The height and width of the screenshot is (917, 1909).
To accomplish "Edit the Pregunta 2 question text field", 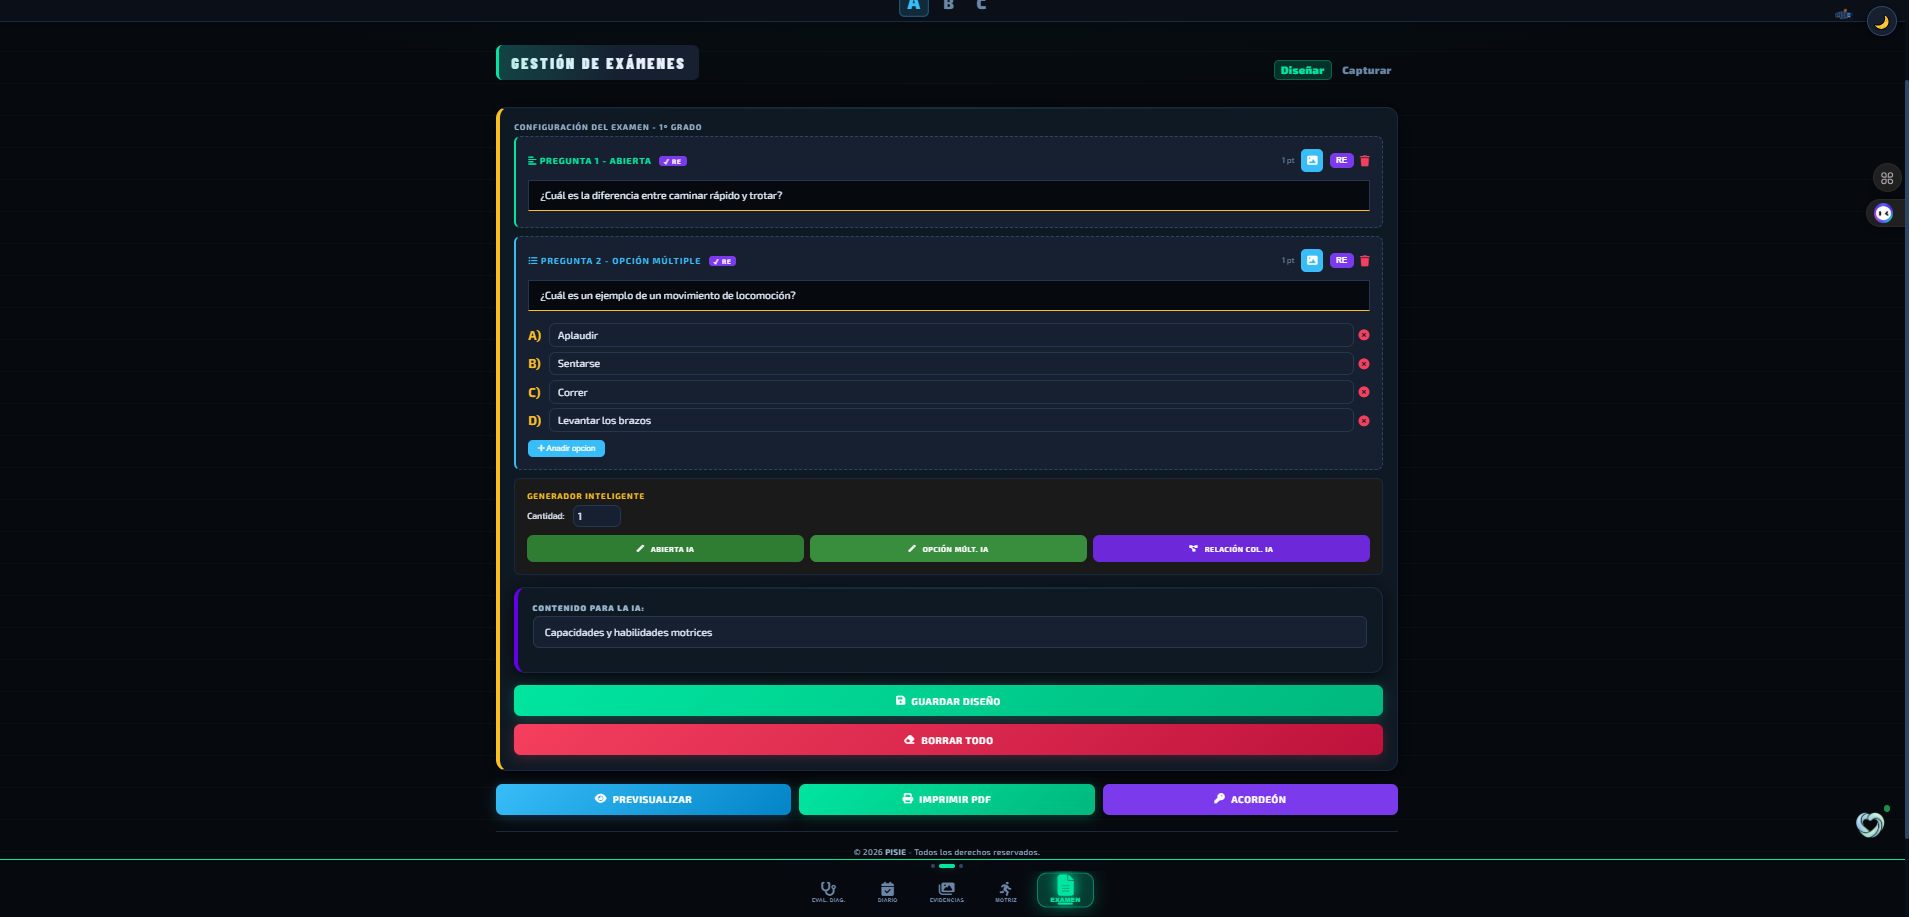I will (948, 296).
